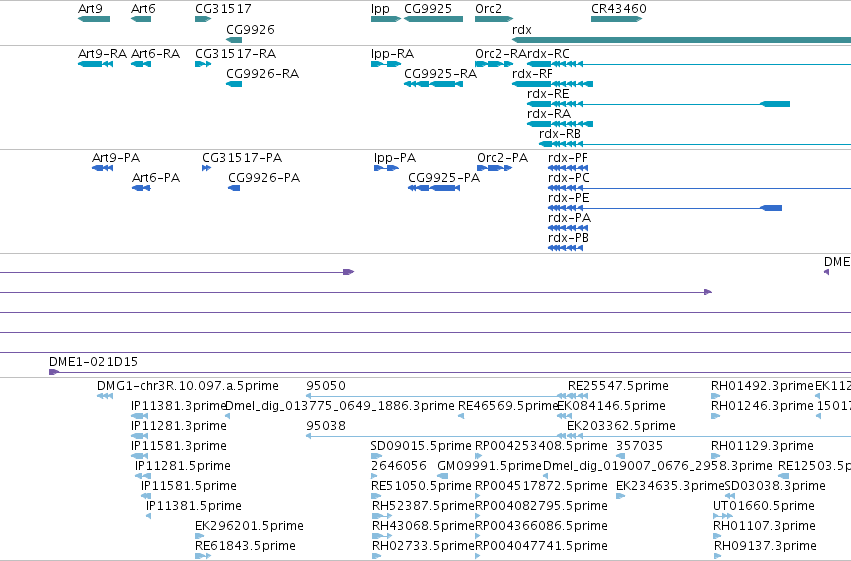The image size is (851, 561).
Task: Click the CG9925-PA protein glyph
Action: pyautogui.click(x=434, y=188)
